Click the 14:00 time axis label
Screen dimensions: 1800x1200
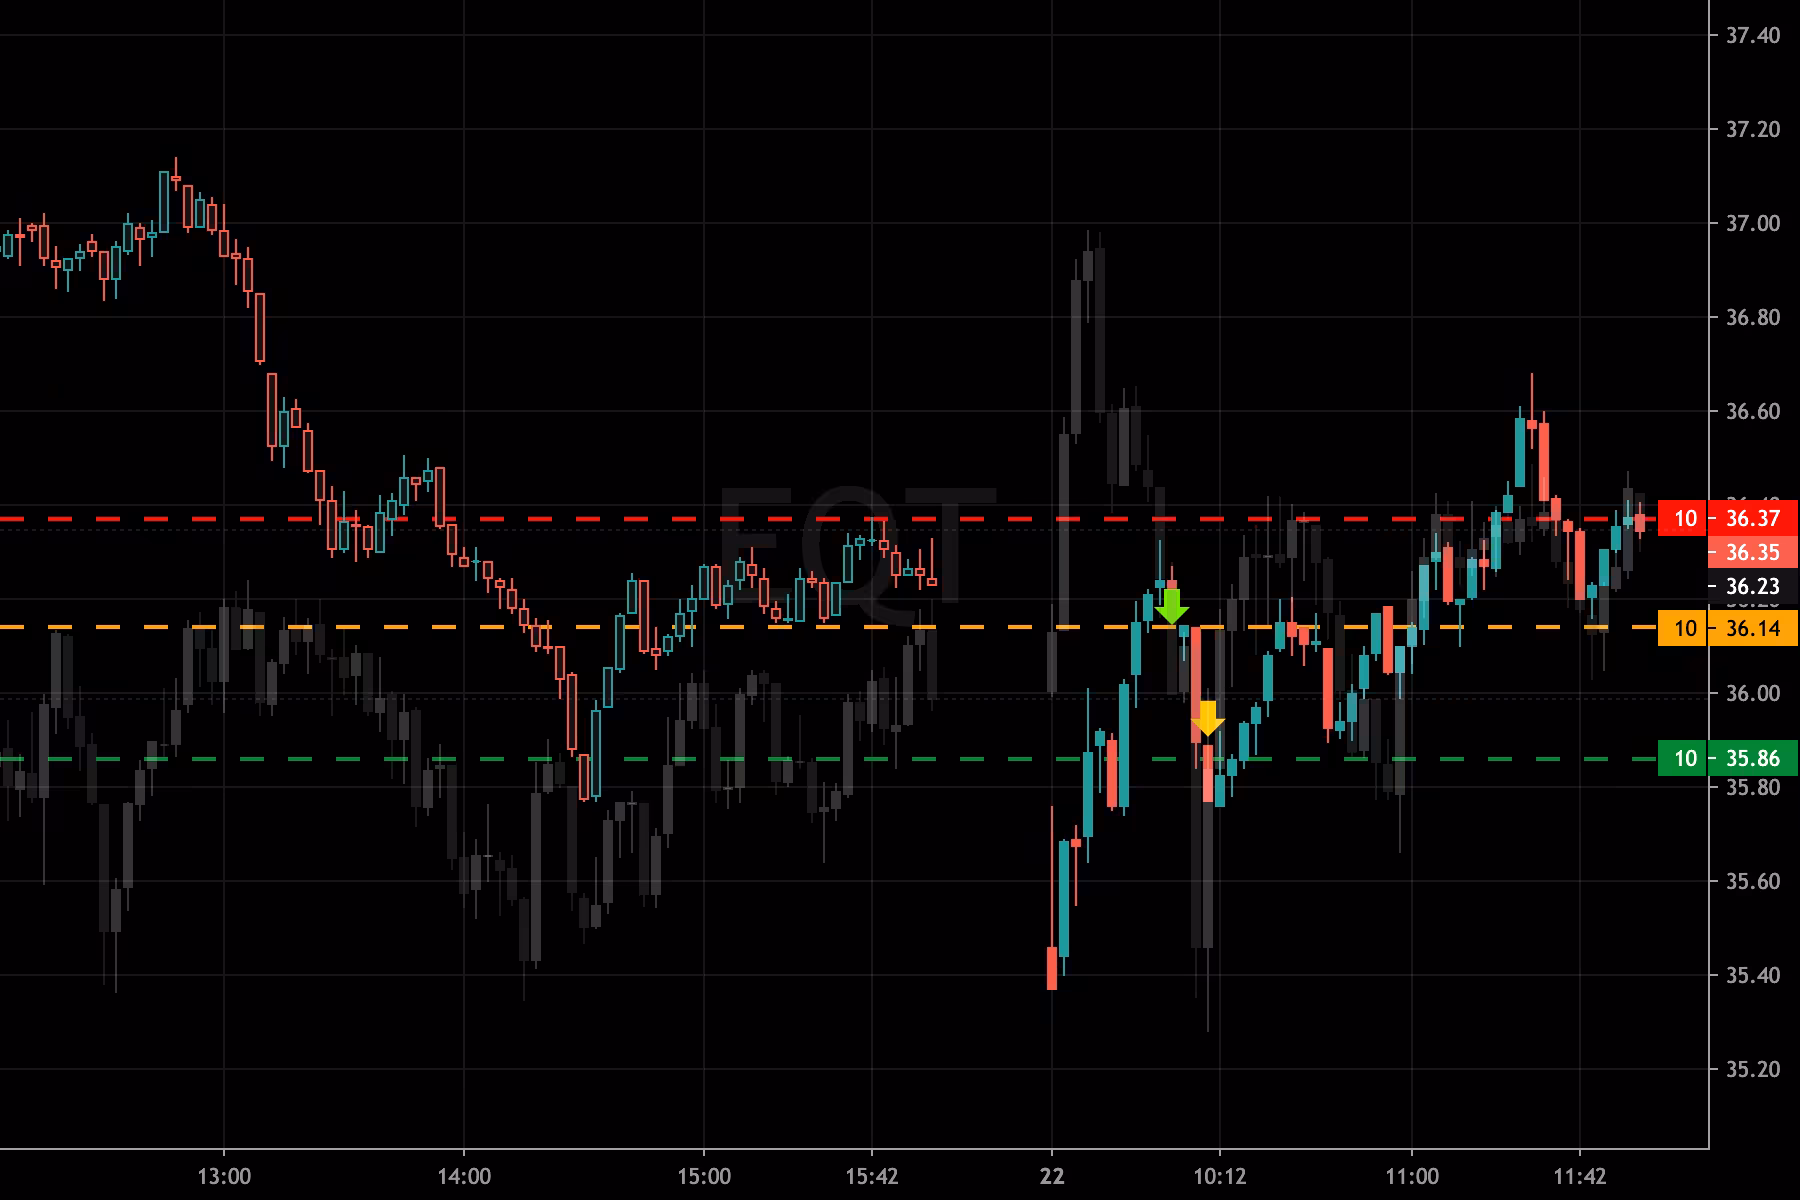[x=464, y=1176]
